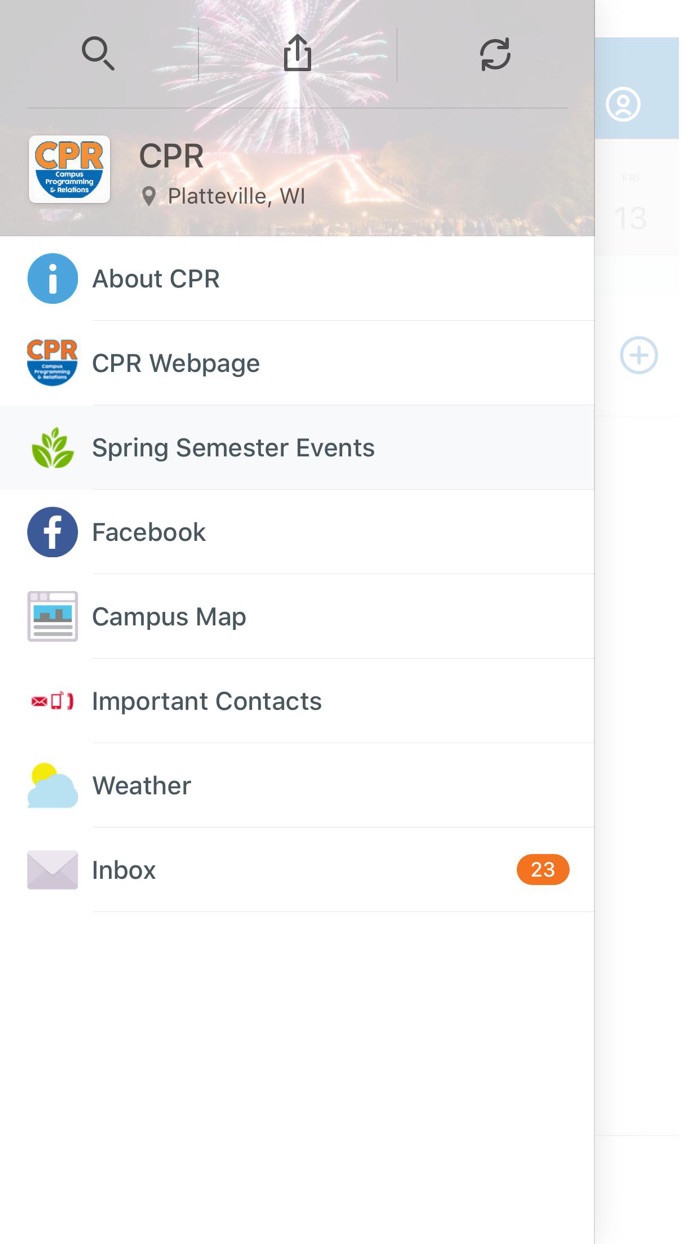
Task: Tap the refresh sync icon
Action: pyautogui.click(x=495, y=54)
